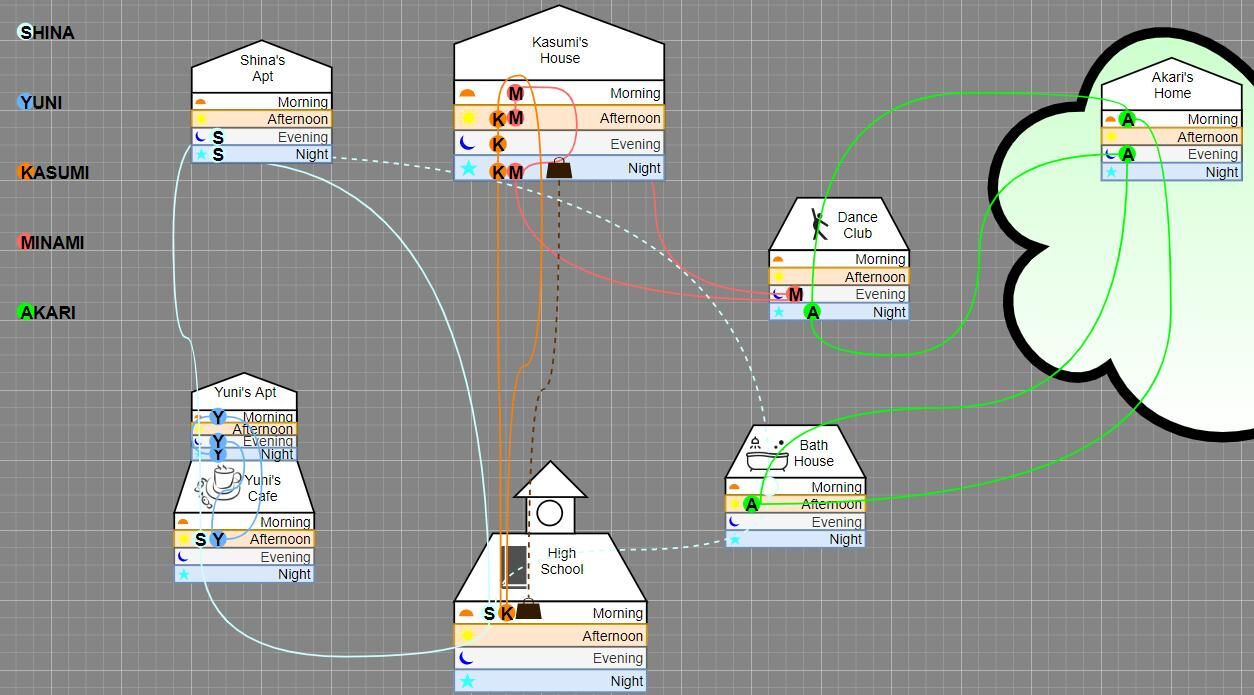Select the Night row of Akari's Home
The width and height of the screenshot is (1254, 695).
click(1171, 172)
